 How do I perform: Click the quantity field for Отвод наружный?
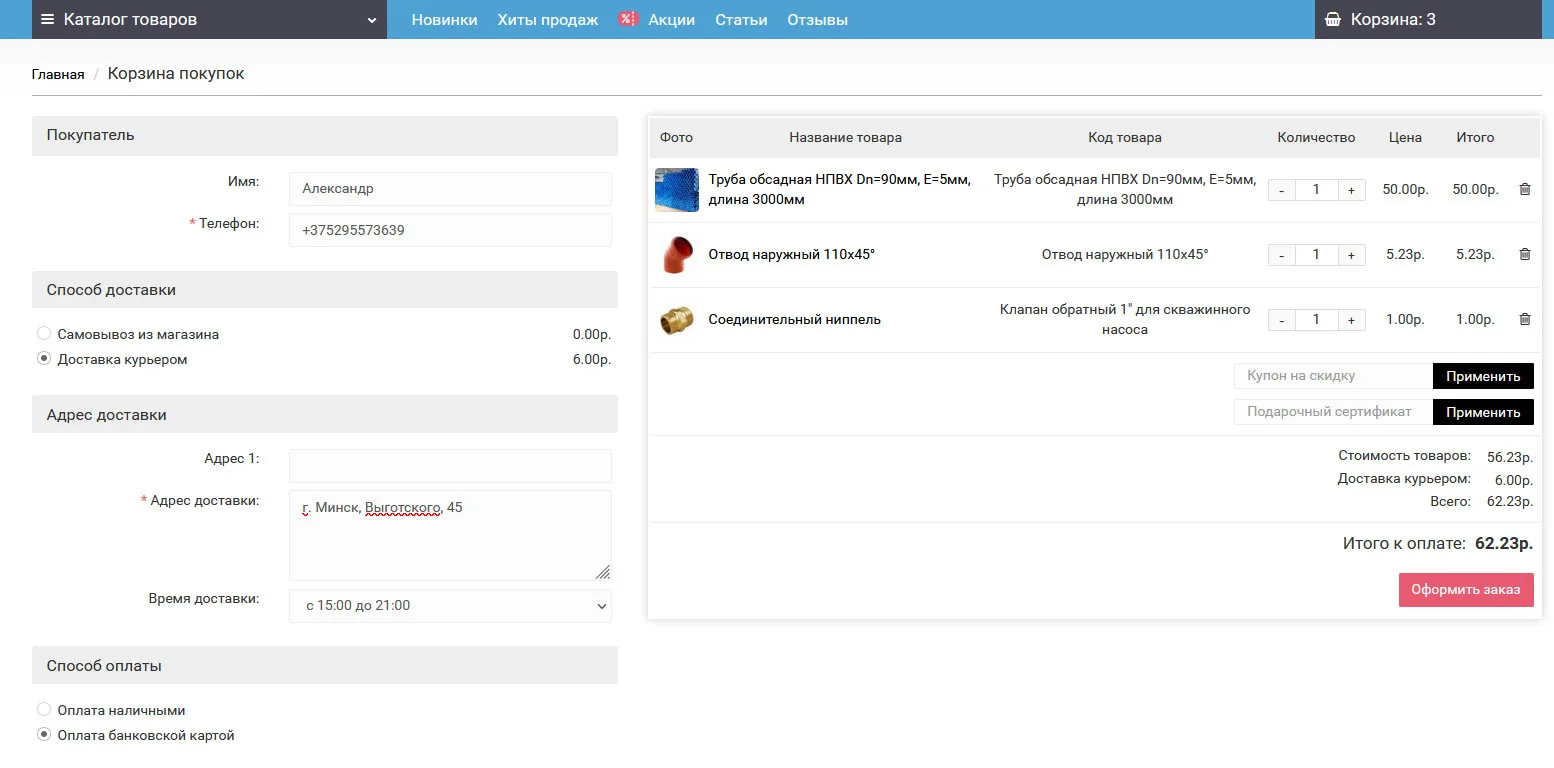click(x=1316, y=255)
